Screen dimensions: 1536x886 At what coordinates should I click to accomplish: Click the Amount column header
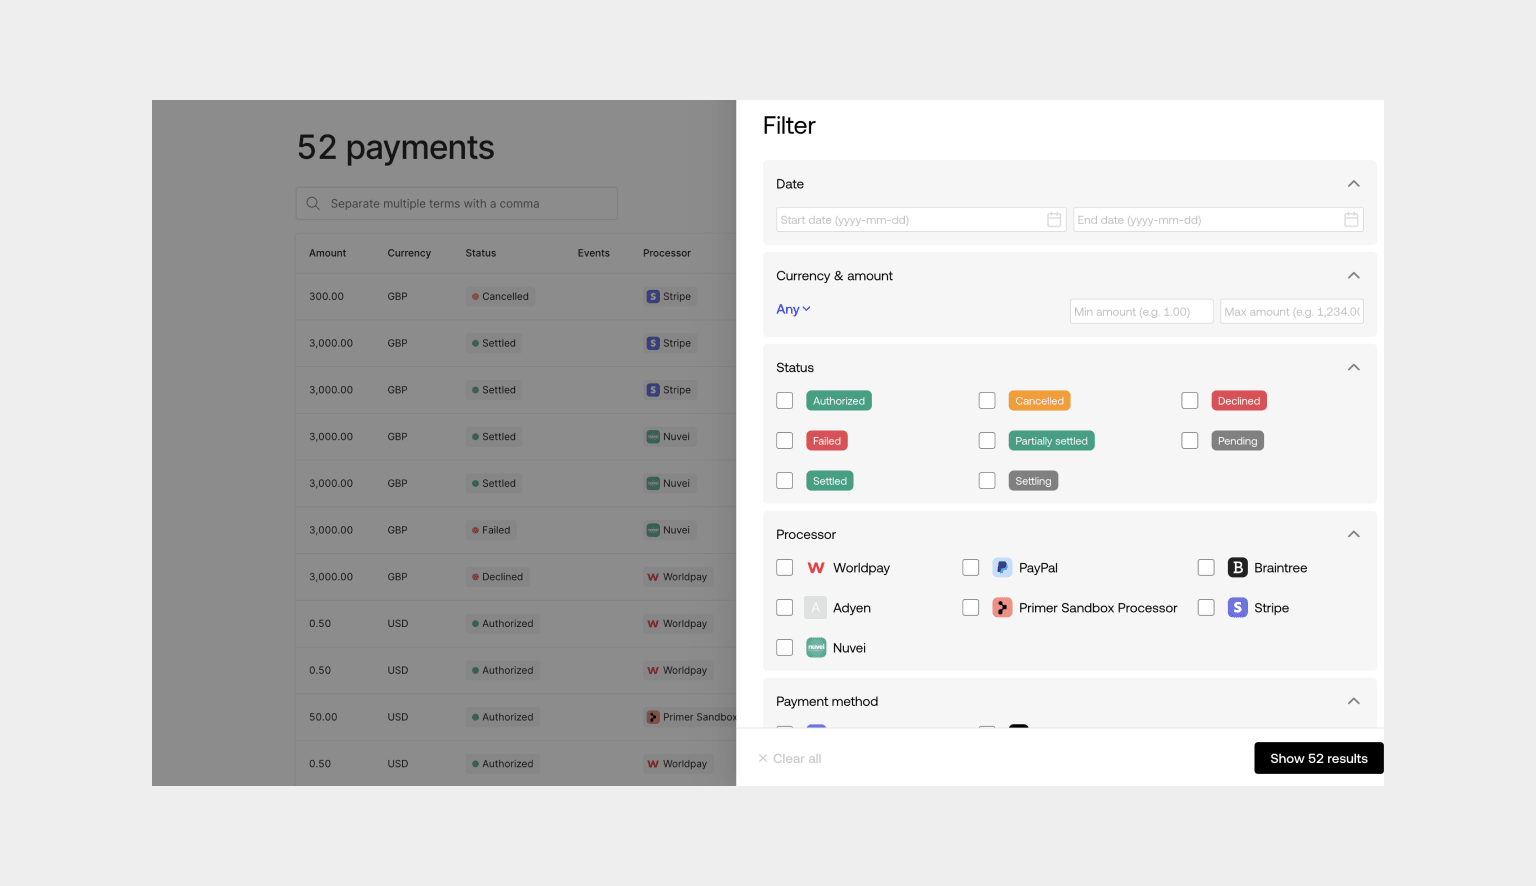(327, 253)
